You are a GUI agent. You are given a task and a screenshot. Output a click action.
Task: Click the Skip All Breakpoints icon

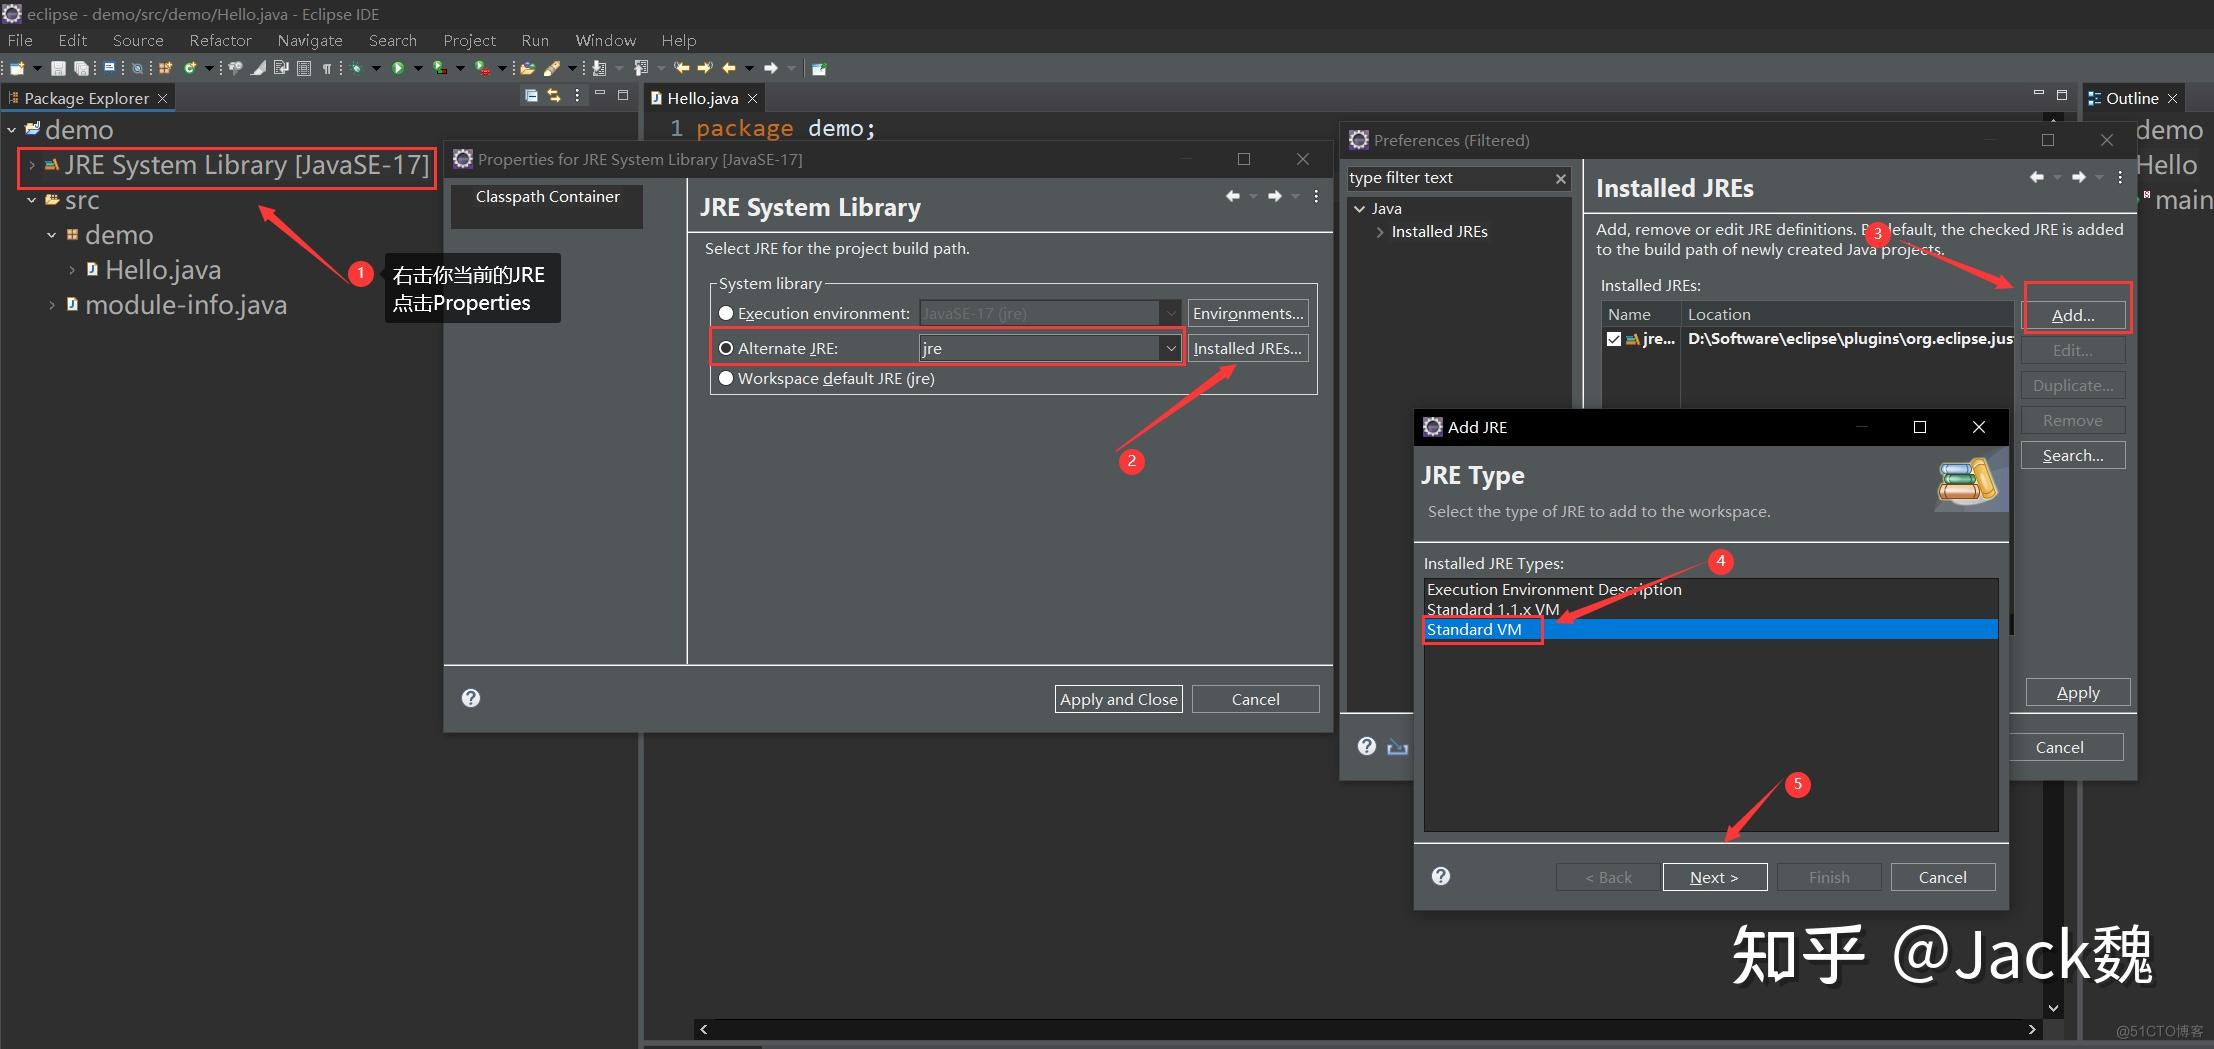coord(137,68)
